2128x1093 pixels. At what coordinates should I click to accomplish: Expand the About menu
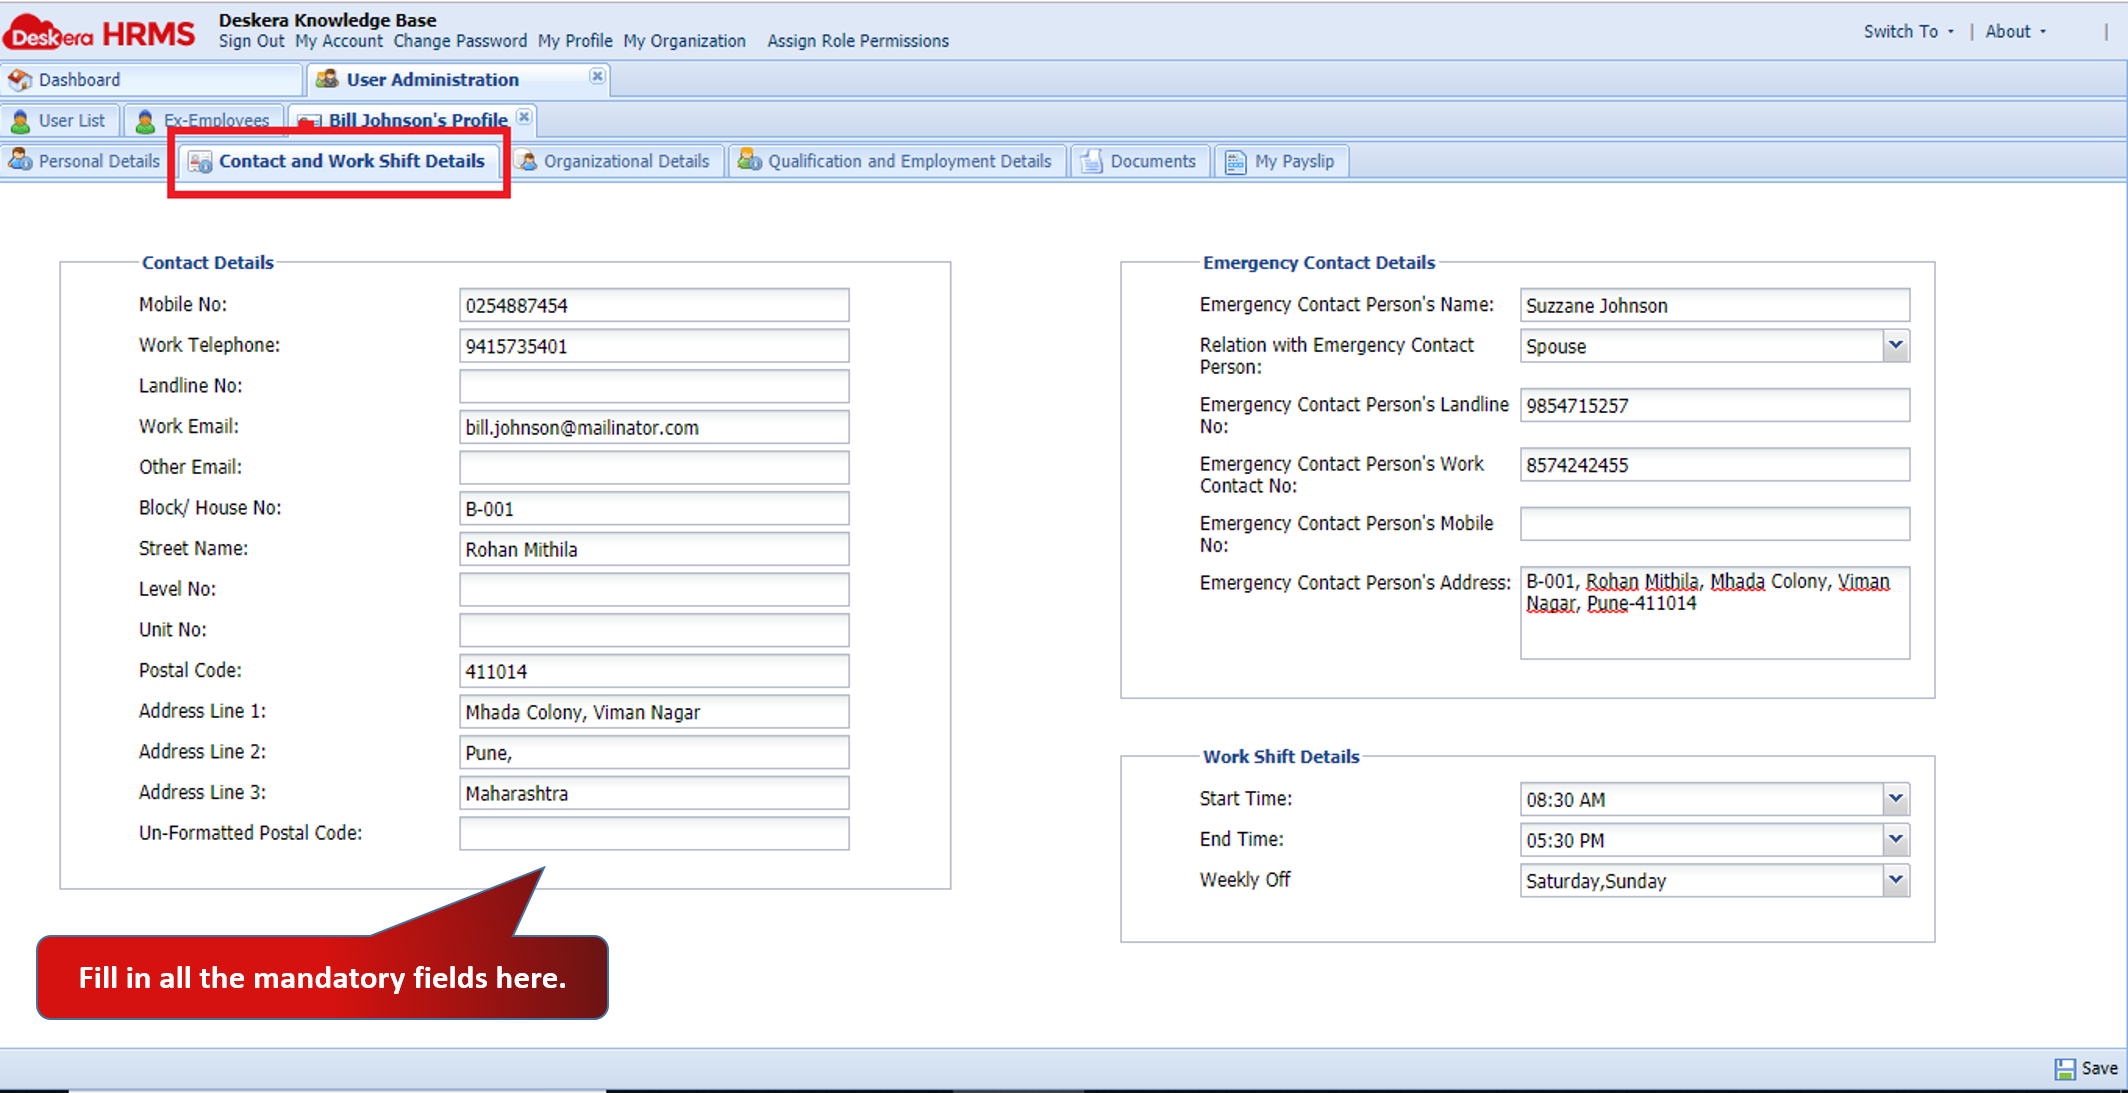coord(2015,31)
